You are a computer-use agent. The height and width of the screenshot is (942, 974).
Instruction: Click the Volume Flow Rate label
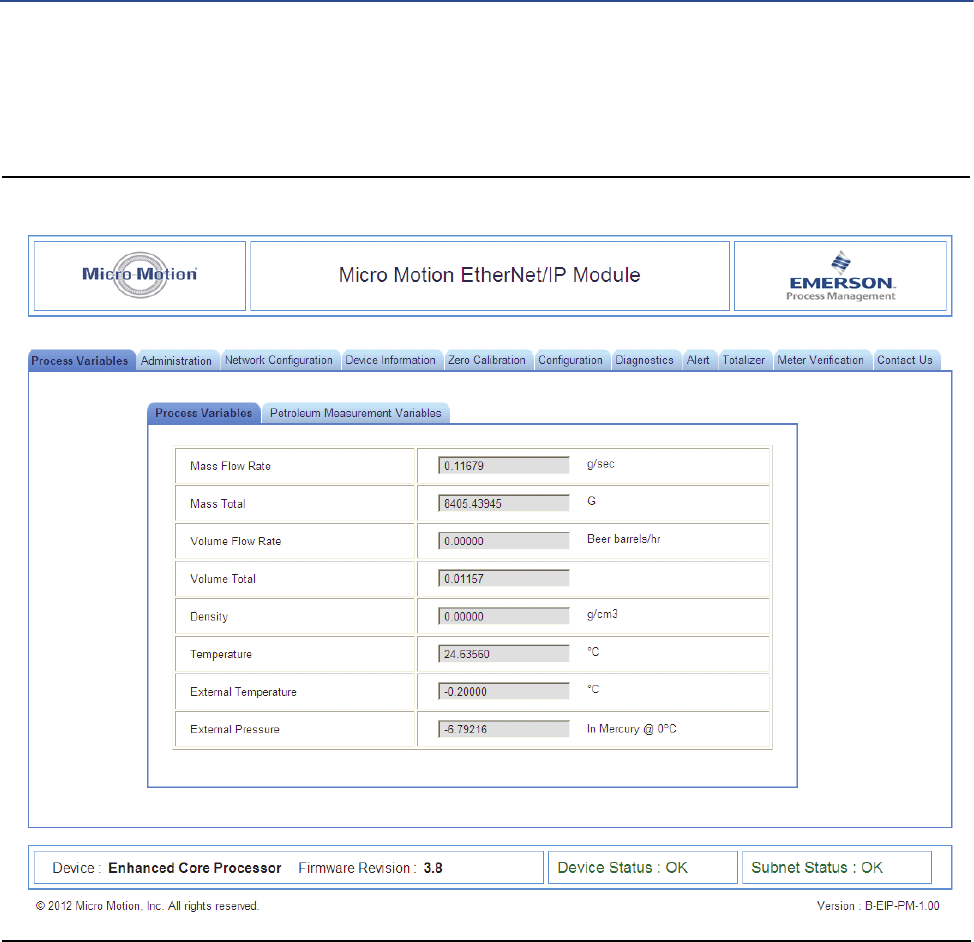(235, 541)
